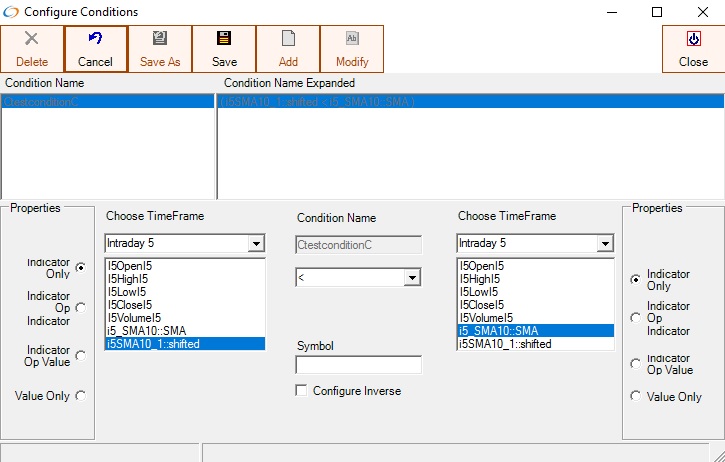
Task: Expand the left Choose TimeFrame dropdown
Action: tap(256, 243)
